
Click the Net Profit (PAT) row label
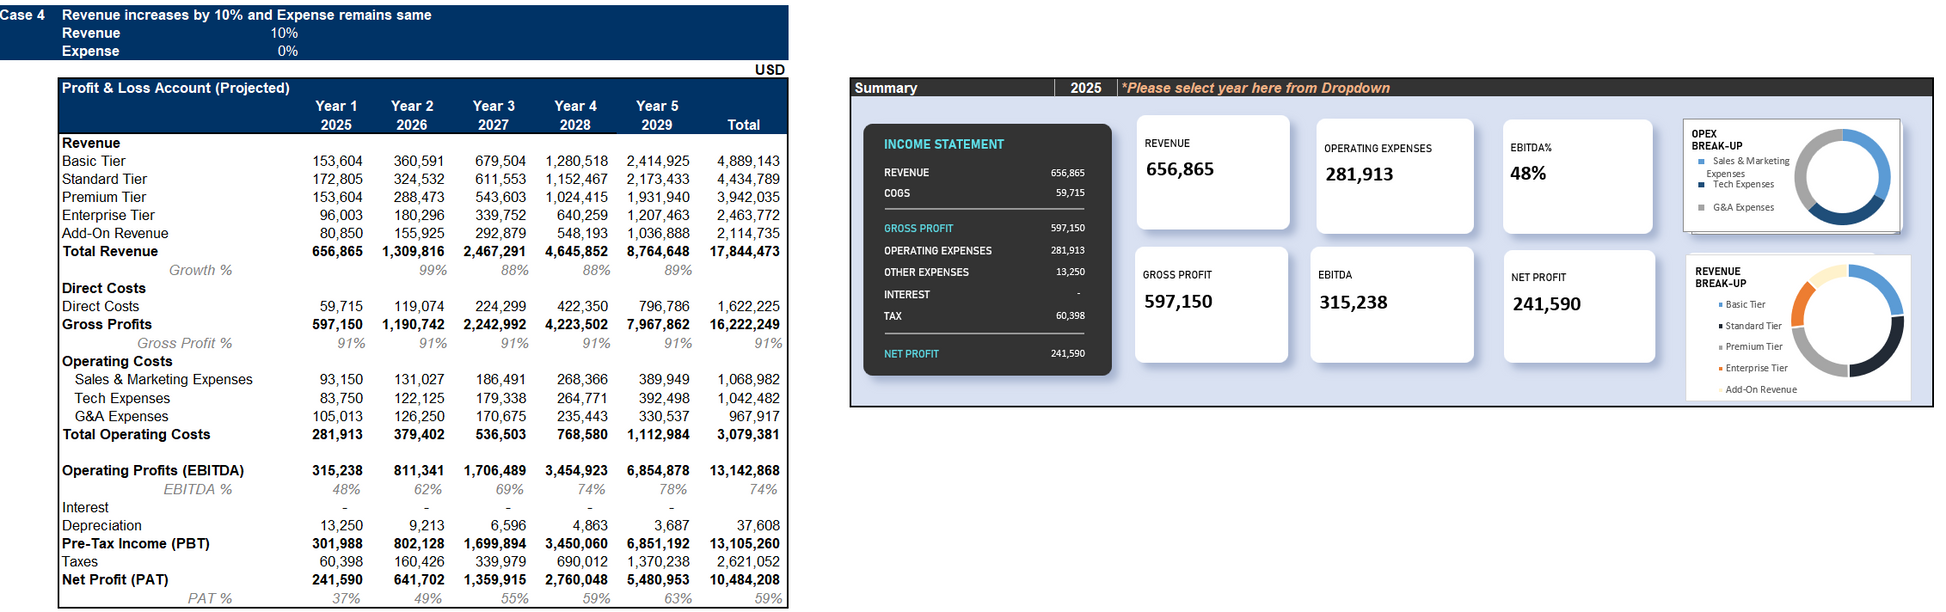(115, 580)
